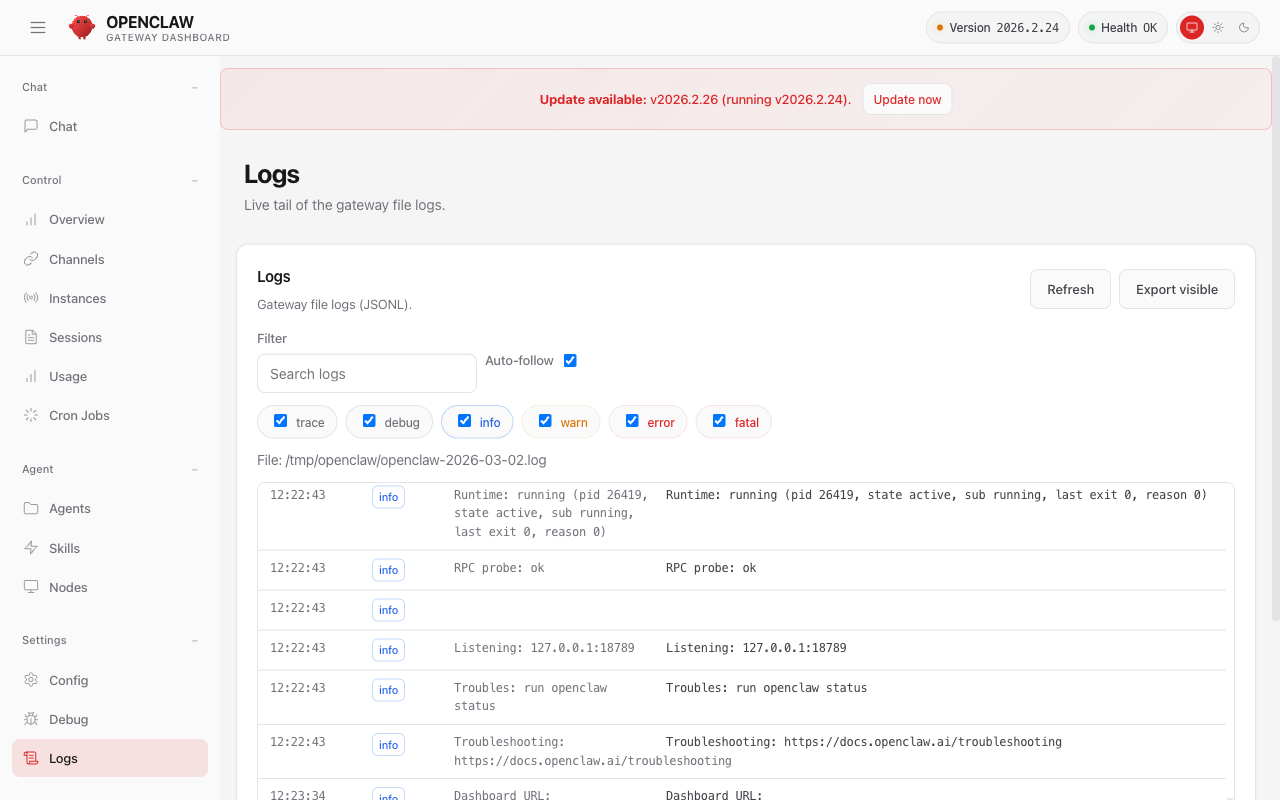Uncheck the trace log level filter

point(280,421)
